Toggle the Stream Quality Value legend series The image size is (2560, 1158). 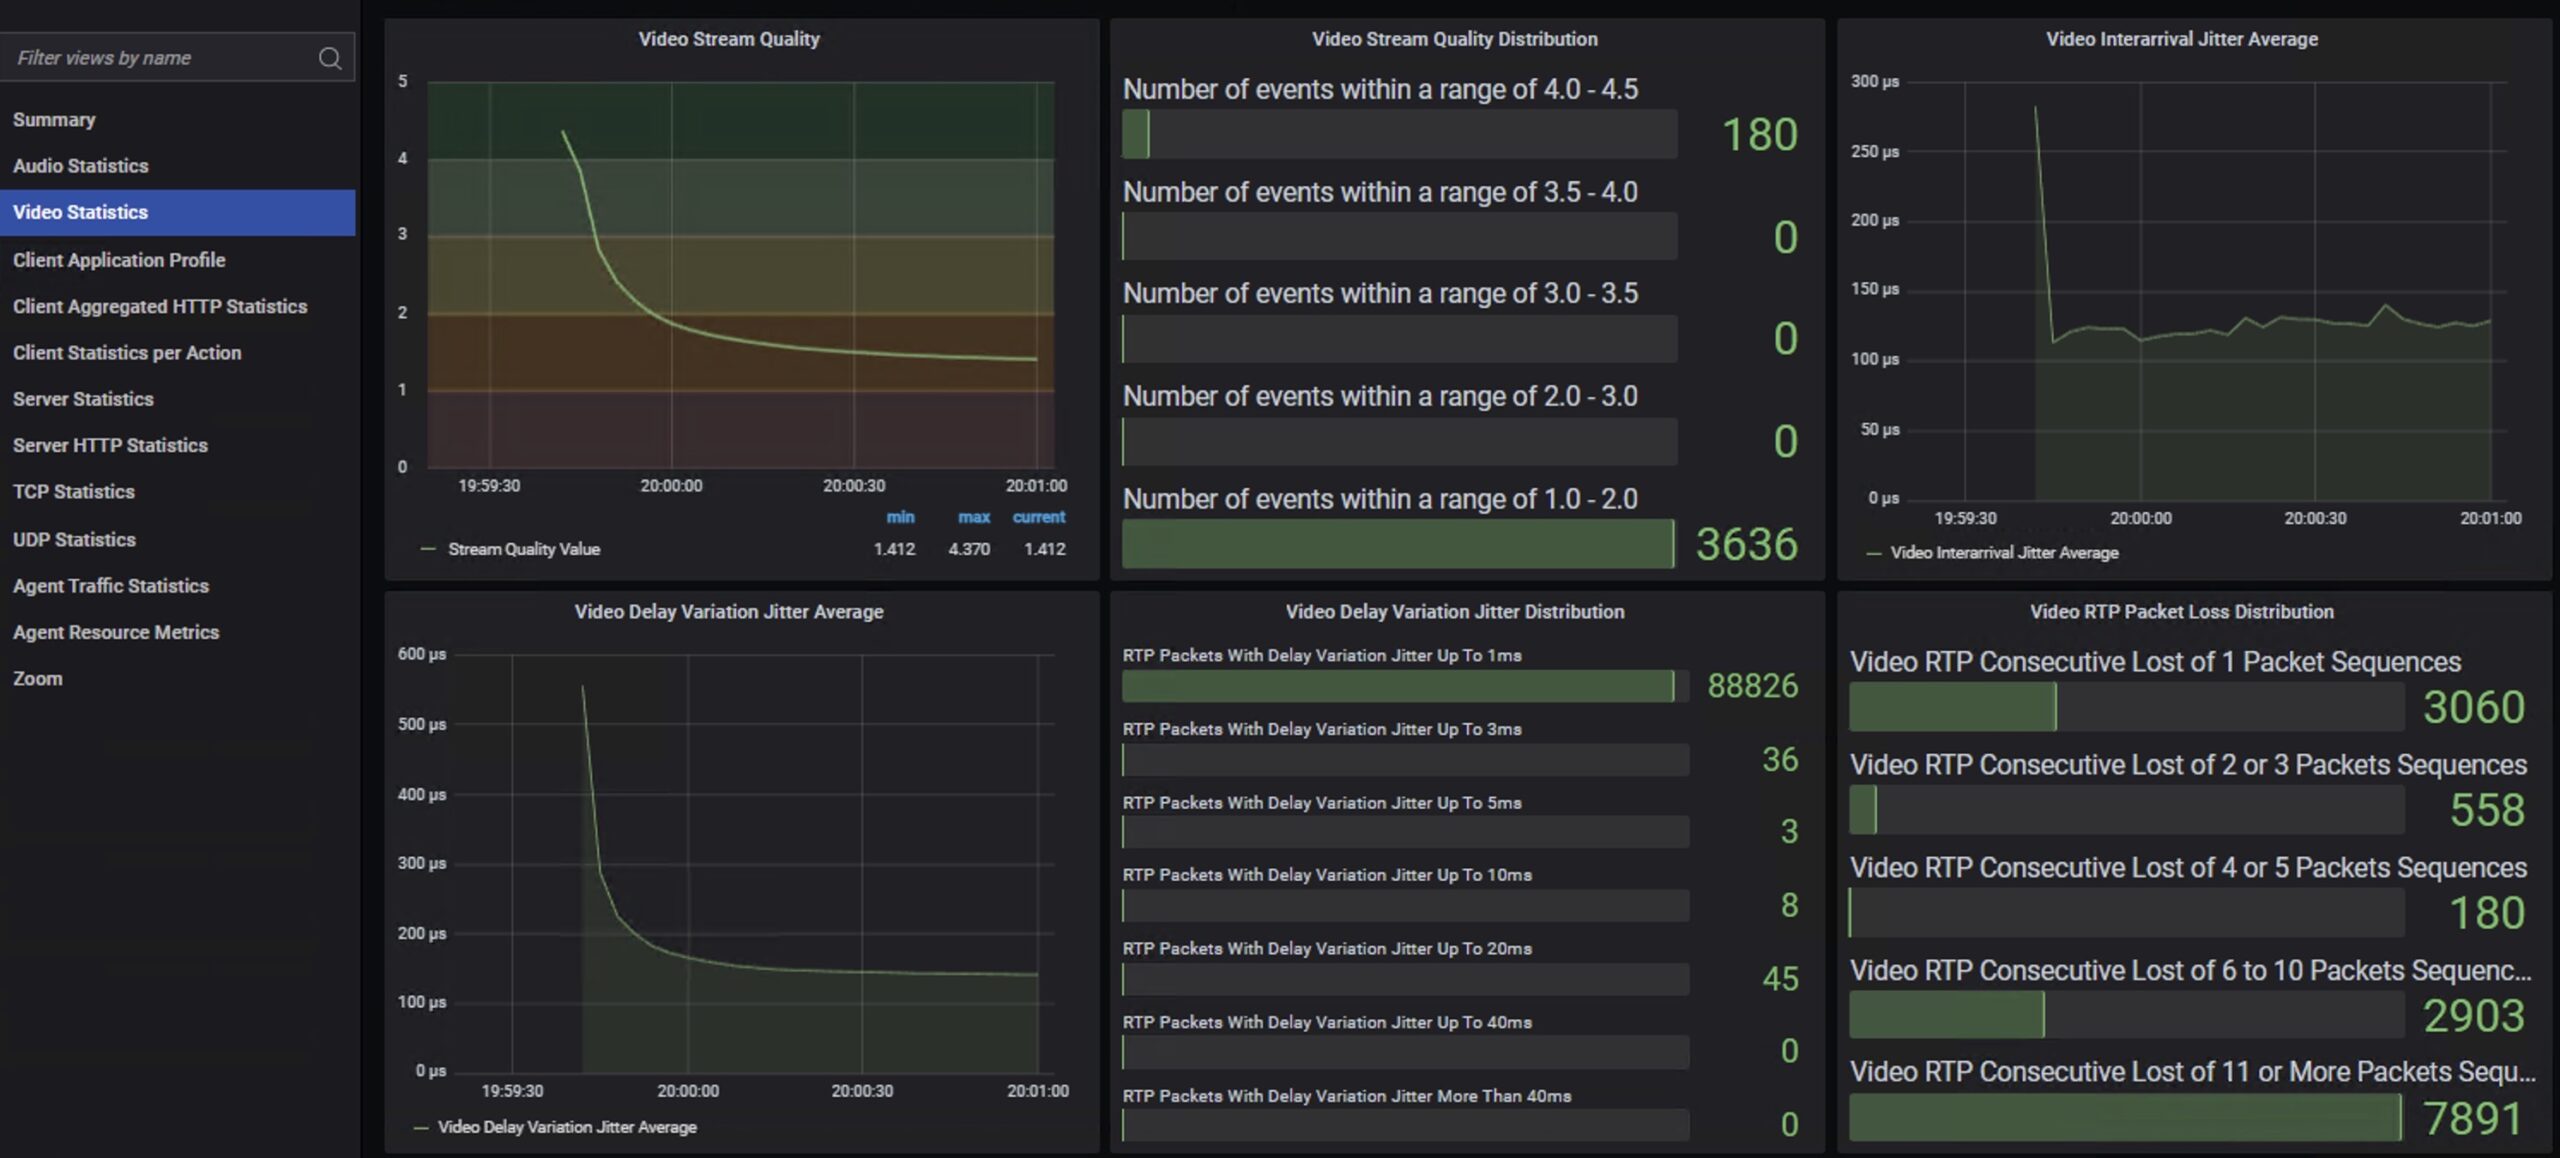[523, 550]
